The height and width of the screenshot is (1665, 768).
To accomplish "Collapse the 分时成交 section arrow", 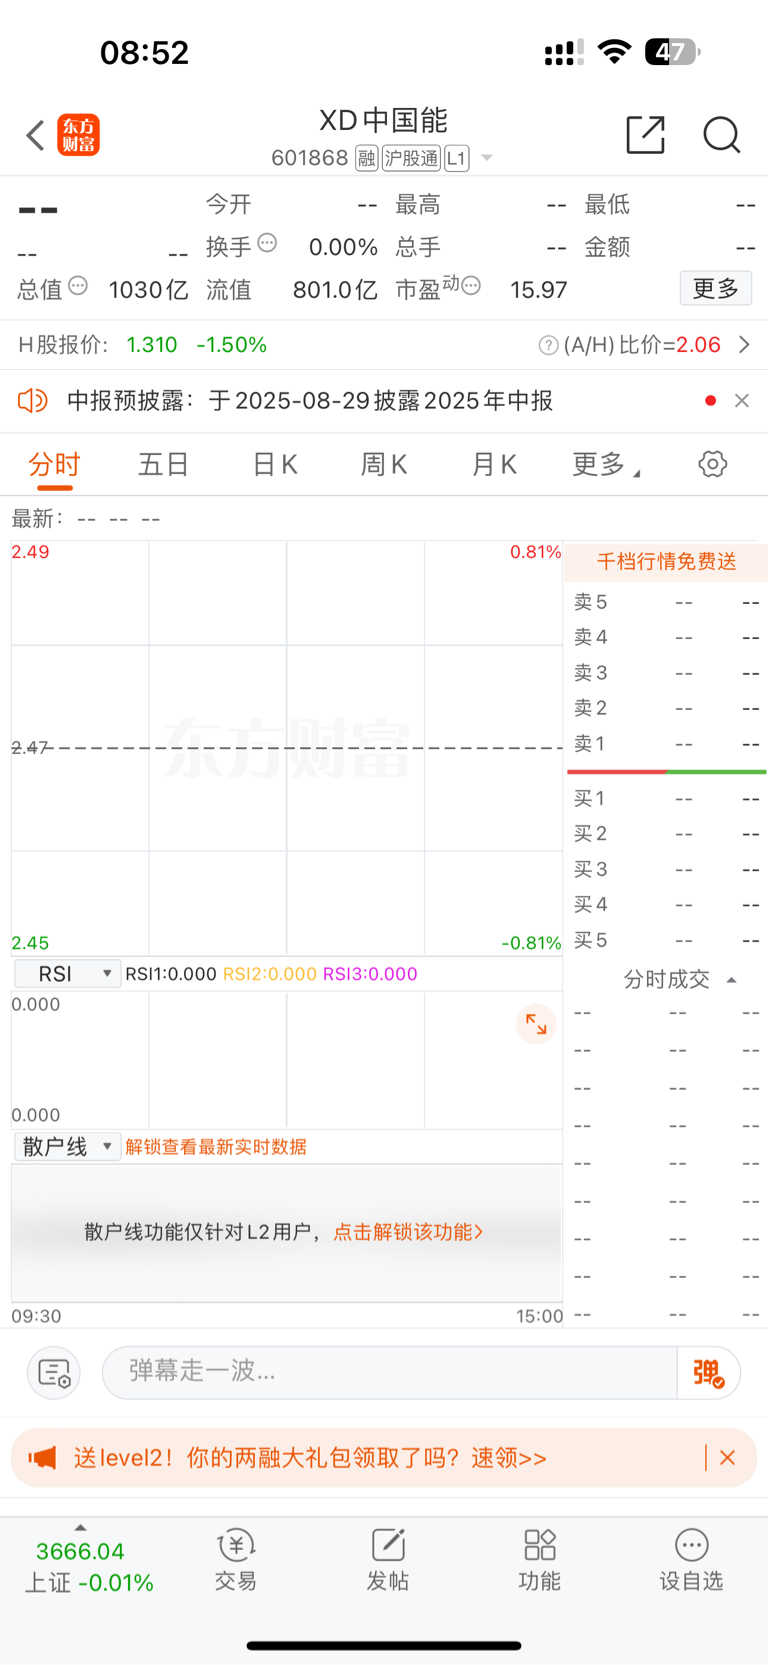I will (x=731, y=980).
